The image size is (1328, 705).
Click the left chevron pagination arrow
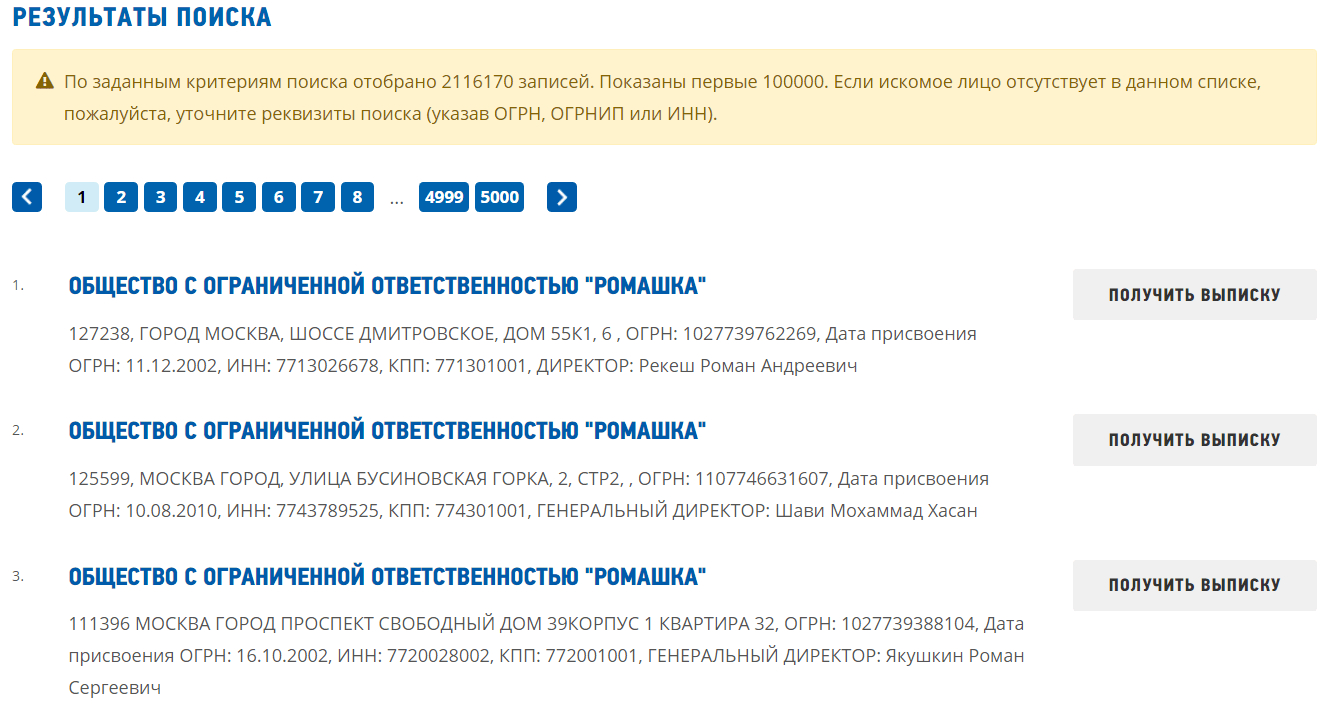26,197
